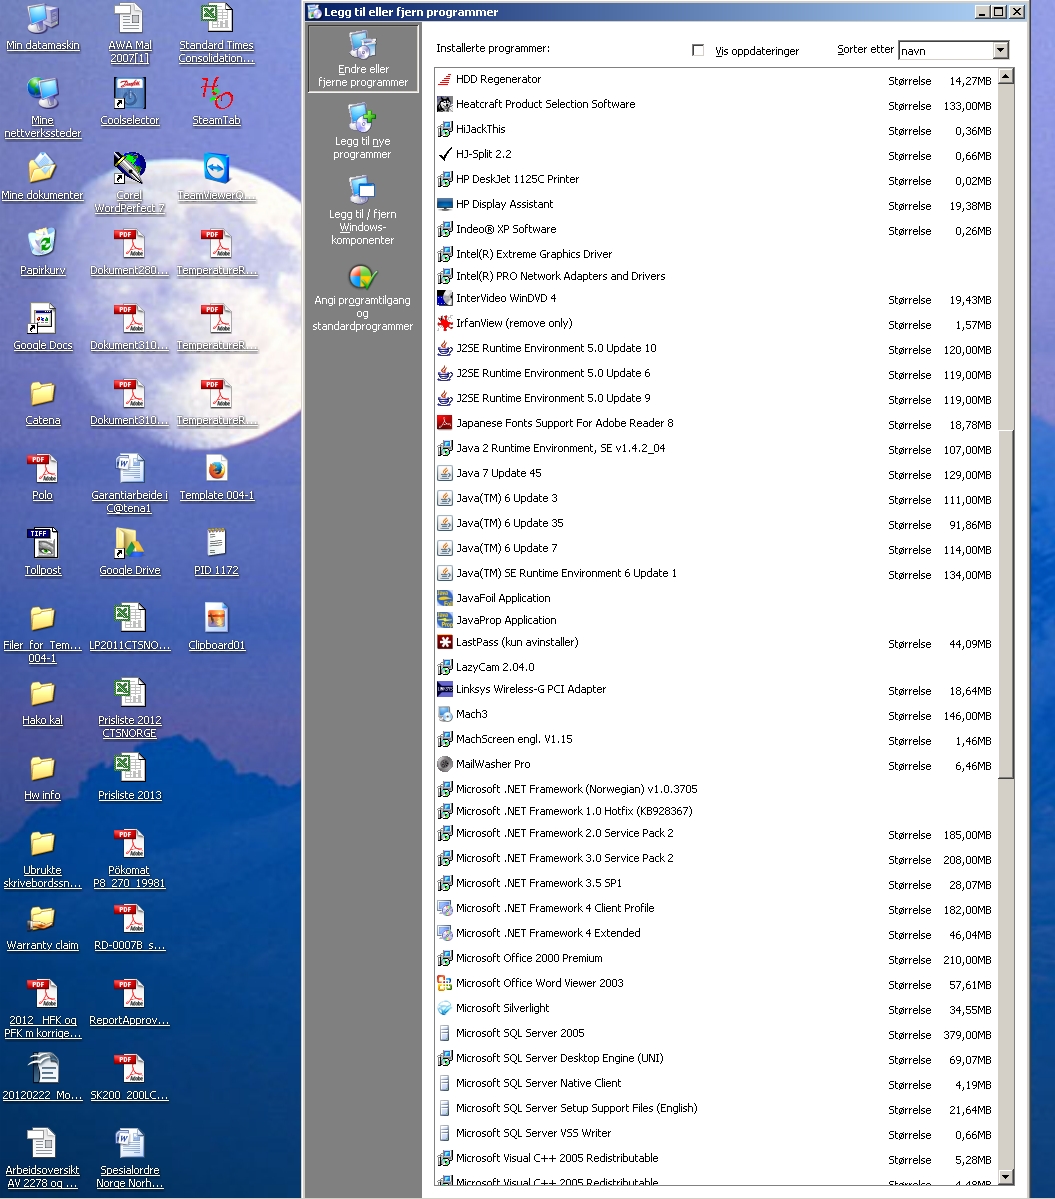Click Coolselector desktop shortcut
This screenshot has height=1199, width=1055.
(130, 102)
